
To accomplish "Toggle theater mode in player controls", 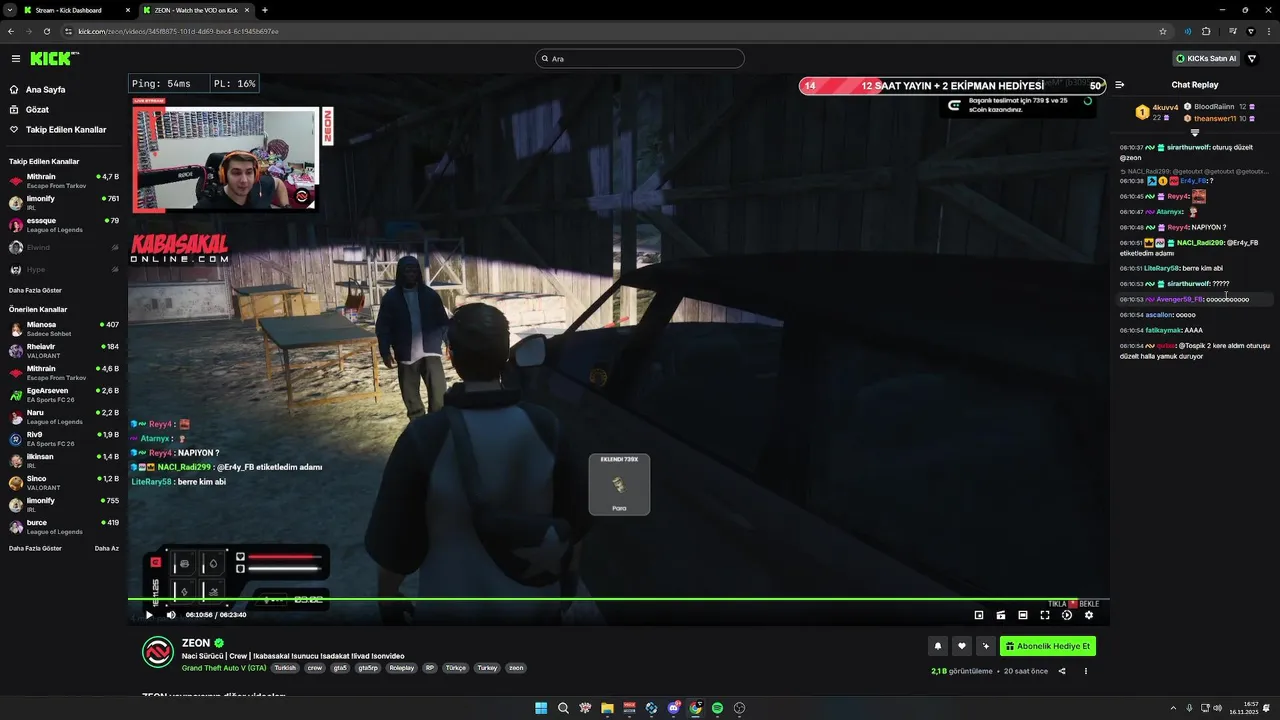I will tap(1023, 615).
